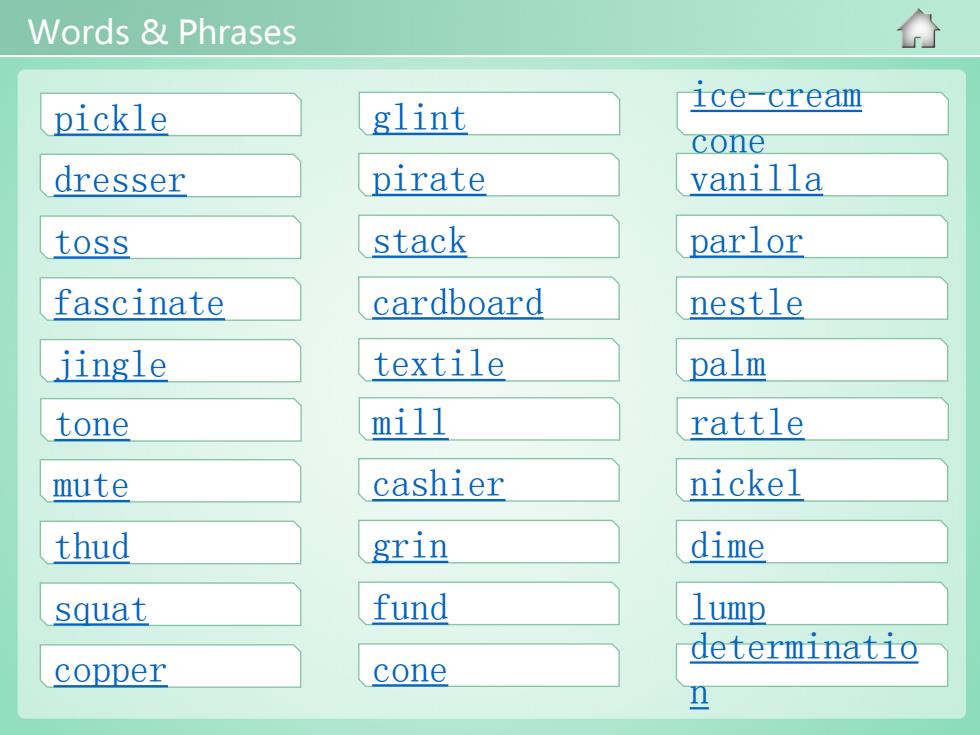Click the home icon in header
Image resolution: width=980 pixels, height=735 pixels.
point(918,29)
